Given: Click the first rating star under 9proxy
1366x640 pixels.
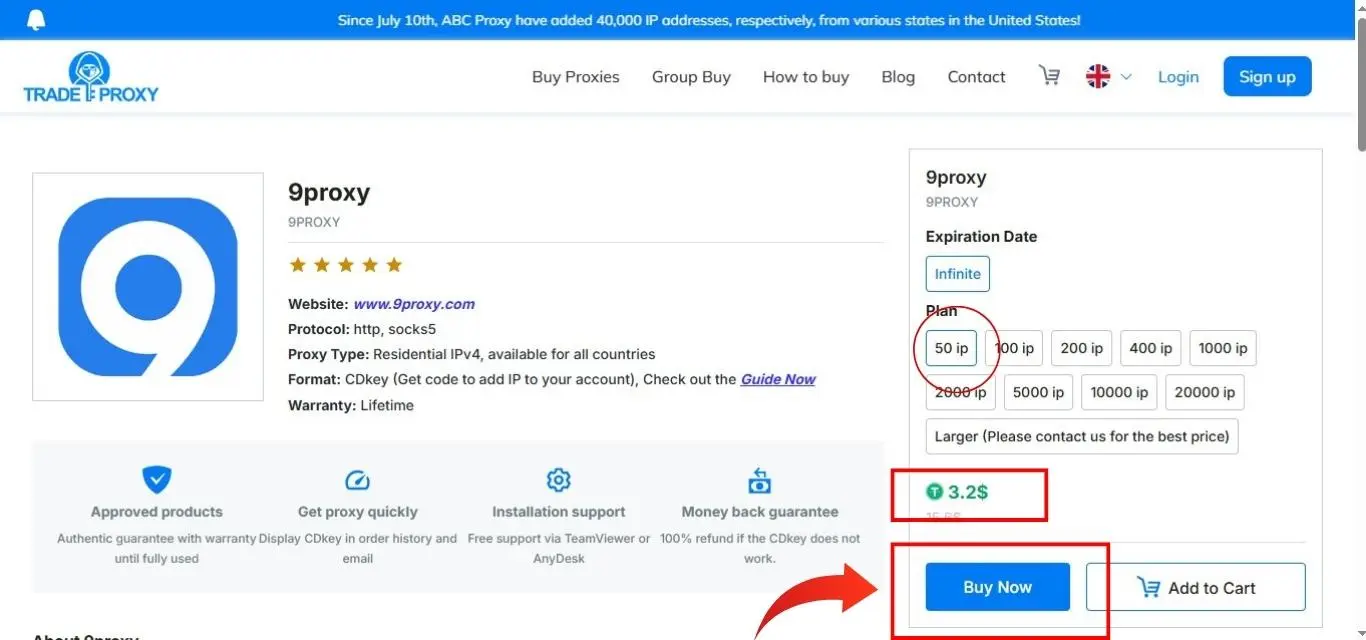Looking at the screenshot, I should pyautogui.click(x=297, y=264).
